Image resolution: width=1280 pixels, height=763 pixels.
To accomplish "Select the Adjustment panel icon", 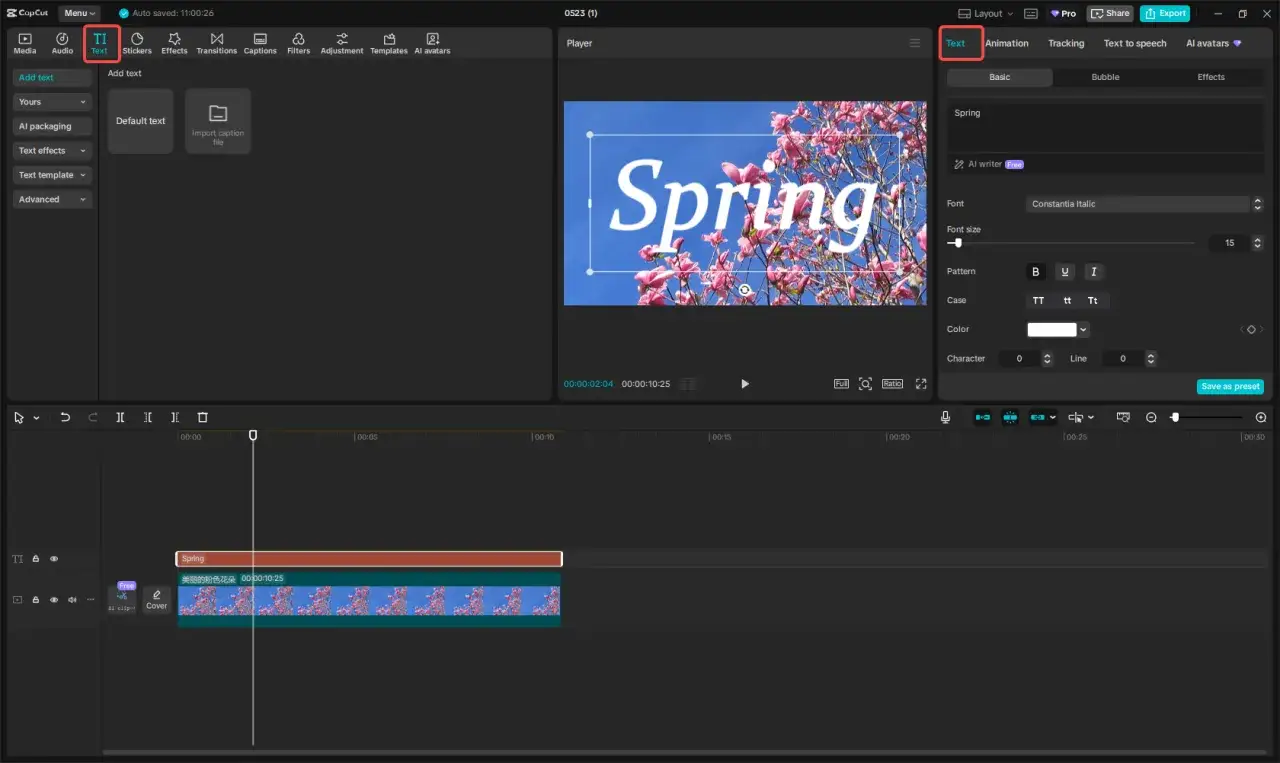I will click(341, 42).
